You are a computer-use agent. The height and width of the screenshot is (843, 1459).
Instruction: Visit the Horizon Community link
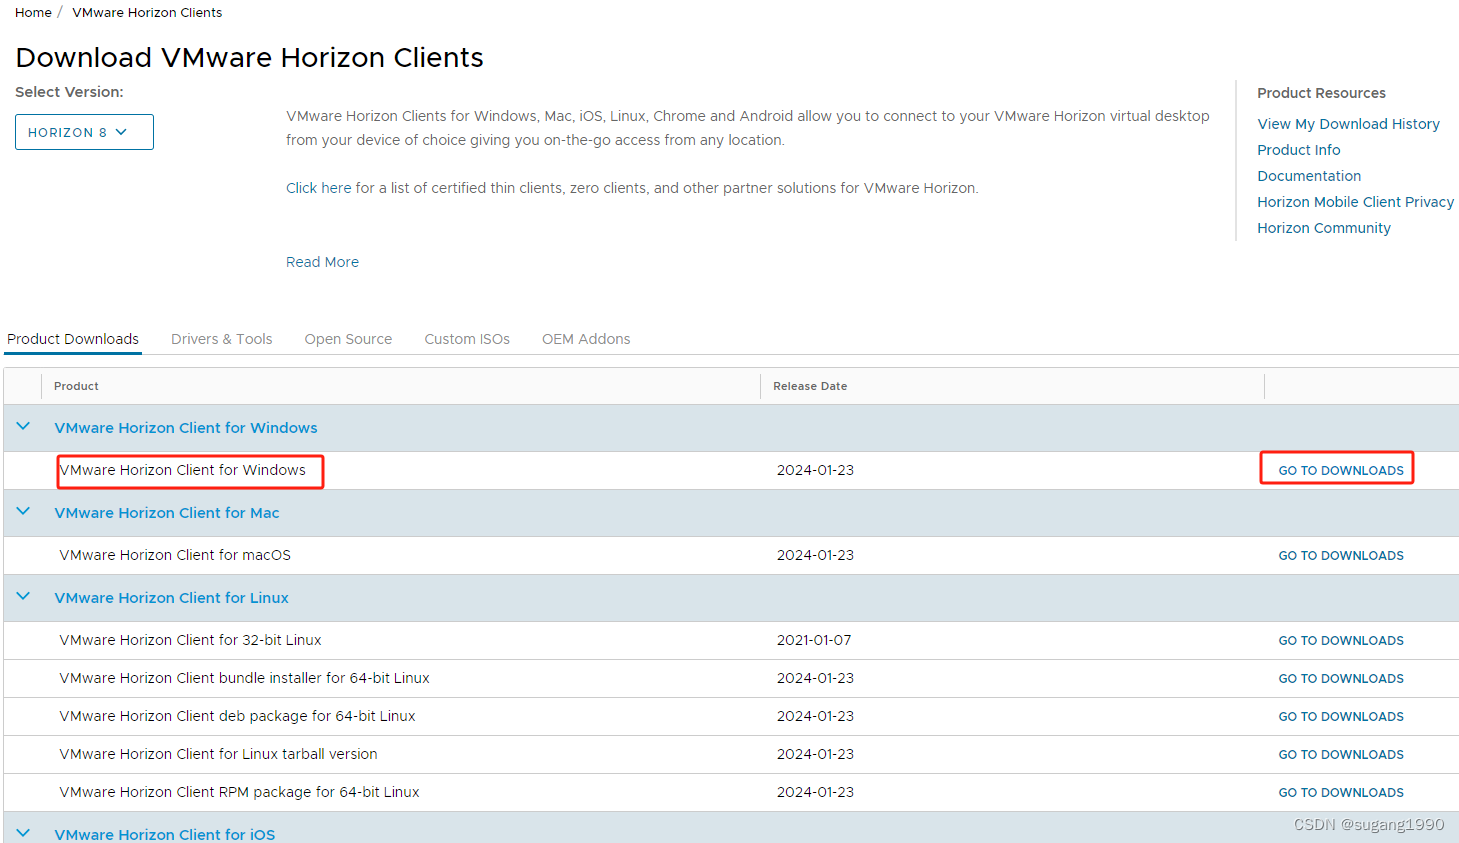click(1324, 228)
